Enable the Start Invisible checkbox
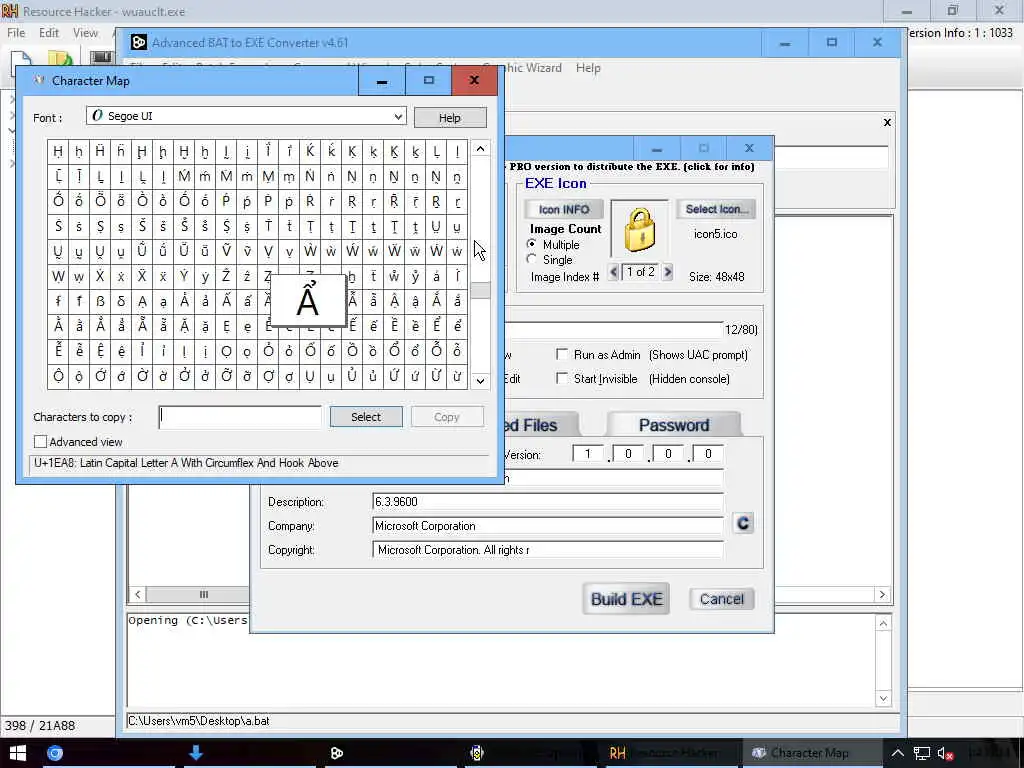Image resolution: width=1024 pixels, height=768 pixels. point(562,378)
